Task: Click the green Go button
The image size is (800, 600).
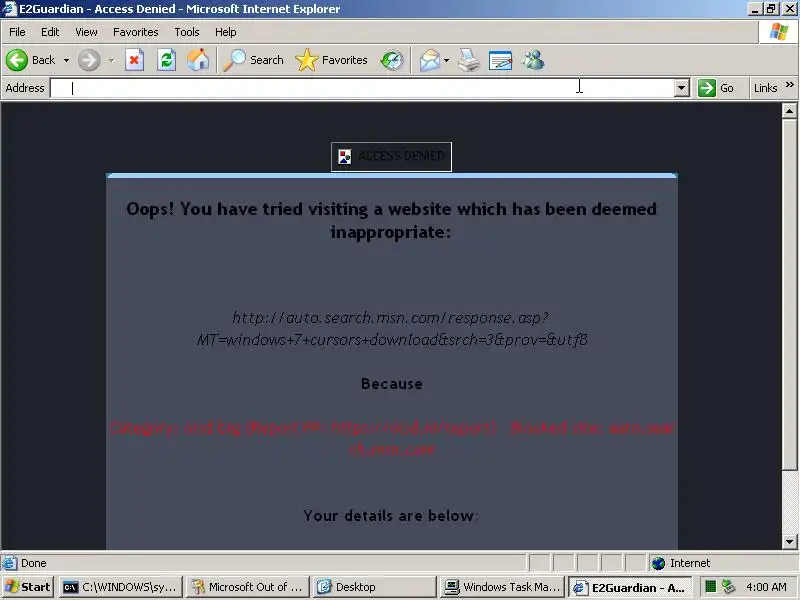Action: (716, 88)
